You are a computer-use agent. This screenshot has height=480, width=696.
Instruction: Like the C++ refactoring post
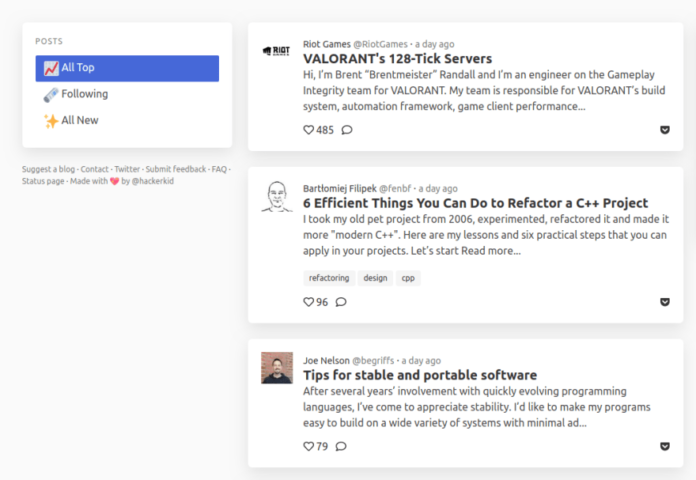[x=308, y=302]
